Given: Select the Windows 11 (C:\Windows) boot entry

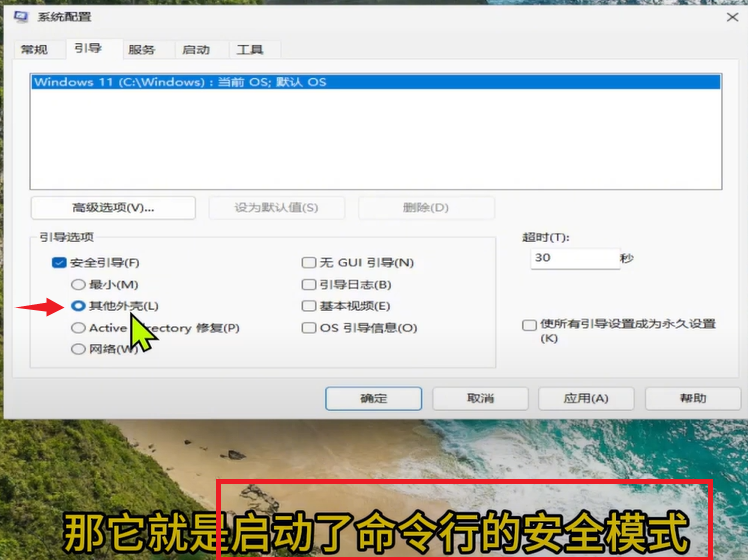Looking at the screenshot, I should tap(376, 82).
